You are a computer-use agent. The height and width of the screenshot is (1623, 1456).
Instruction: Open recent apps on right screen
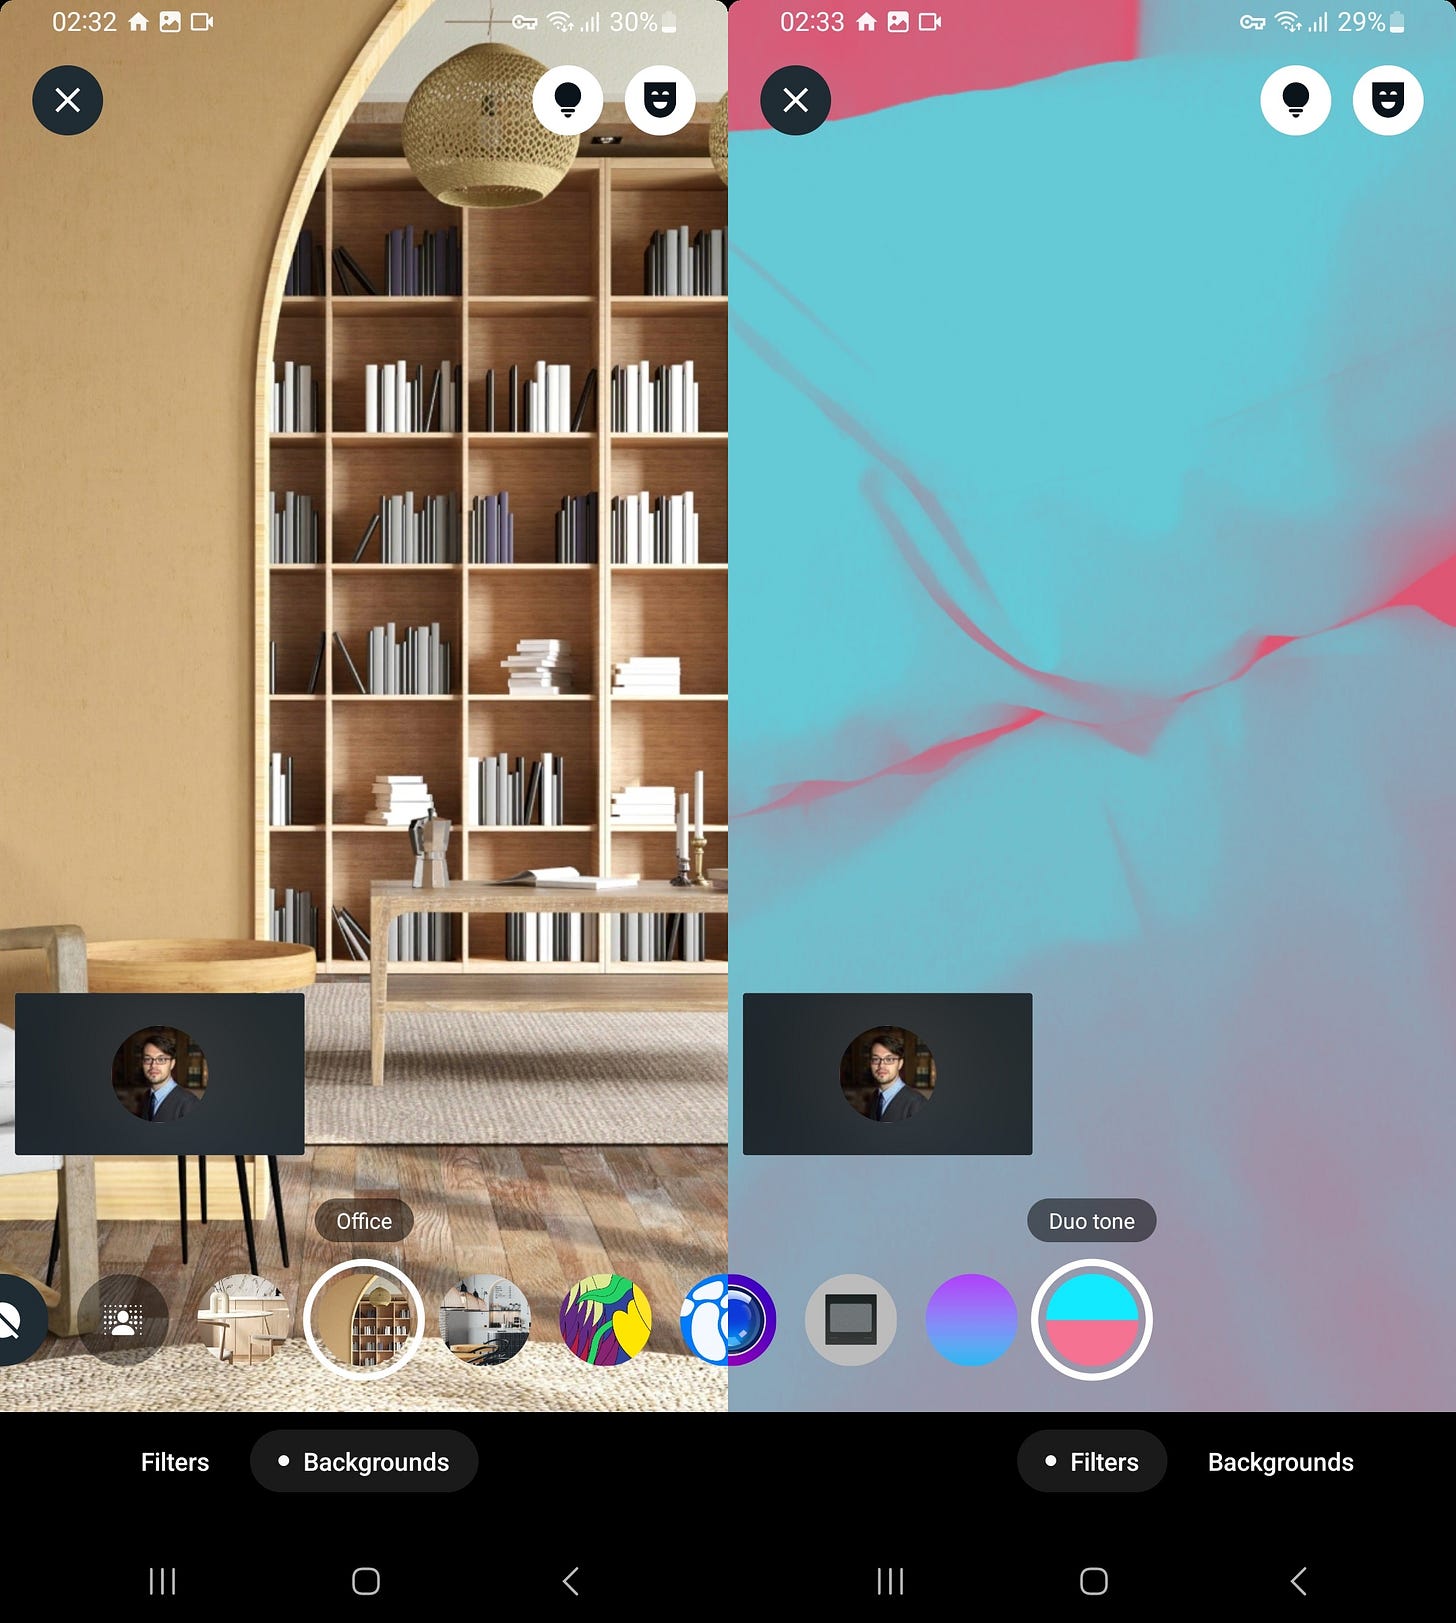pos(890,1581)
